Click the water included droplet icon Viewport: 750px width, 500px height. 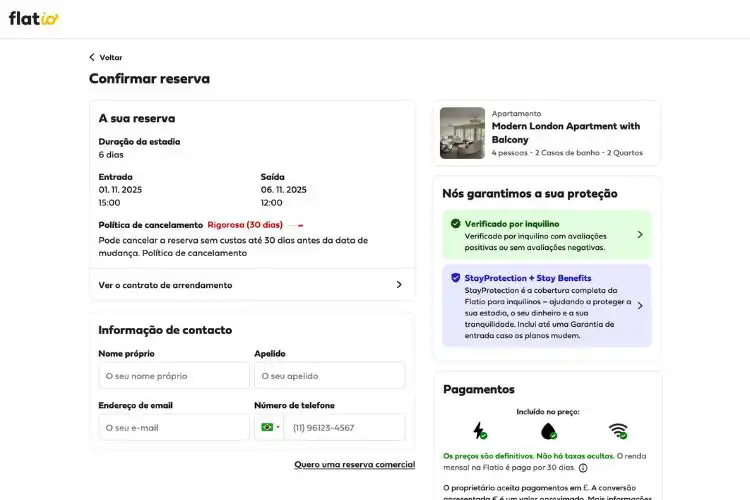[549, 431]
